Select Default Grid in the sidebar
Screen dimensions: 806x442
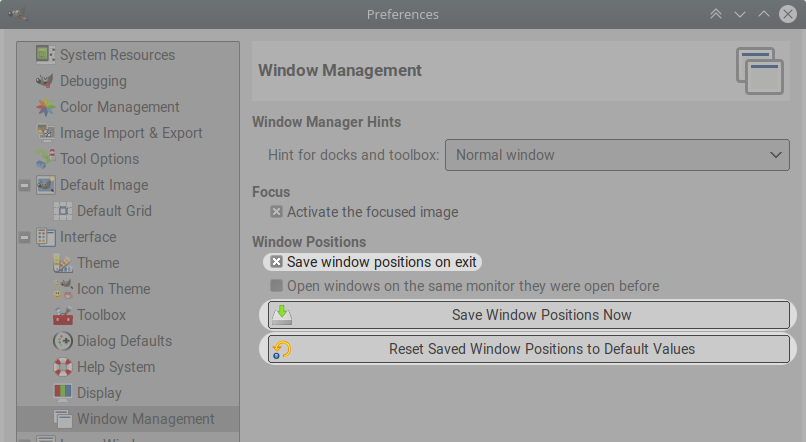pos(114,211)
